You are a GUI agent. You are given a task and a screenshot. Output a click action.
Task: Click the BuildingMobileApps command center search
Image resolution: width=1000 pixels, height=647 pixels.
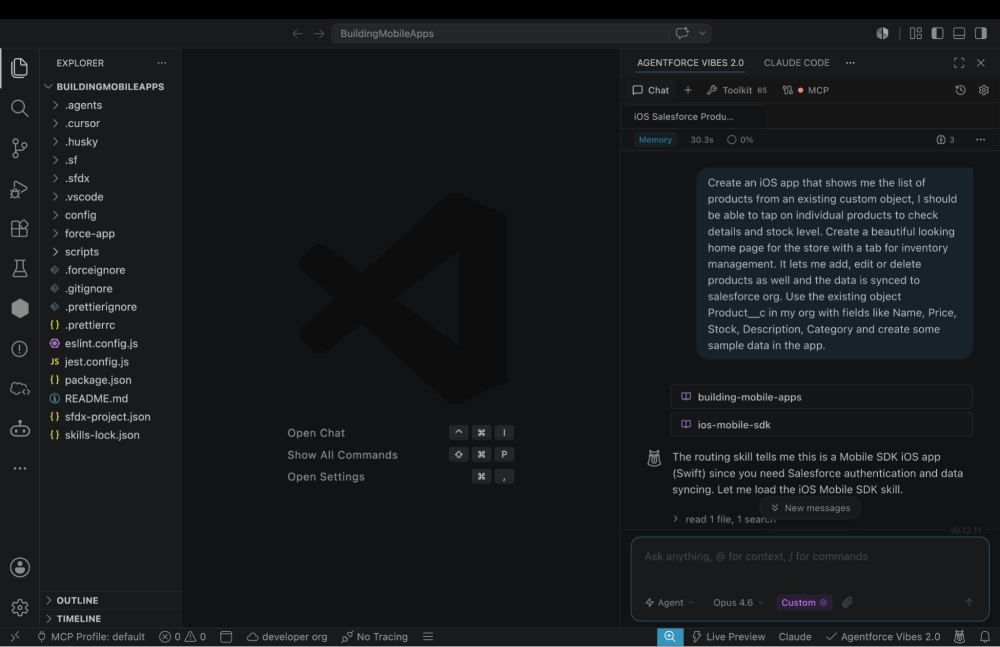[x=501, y=33]
